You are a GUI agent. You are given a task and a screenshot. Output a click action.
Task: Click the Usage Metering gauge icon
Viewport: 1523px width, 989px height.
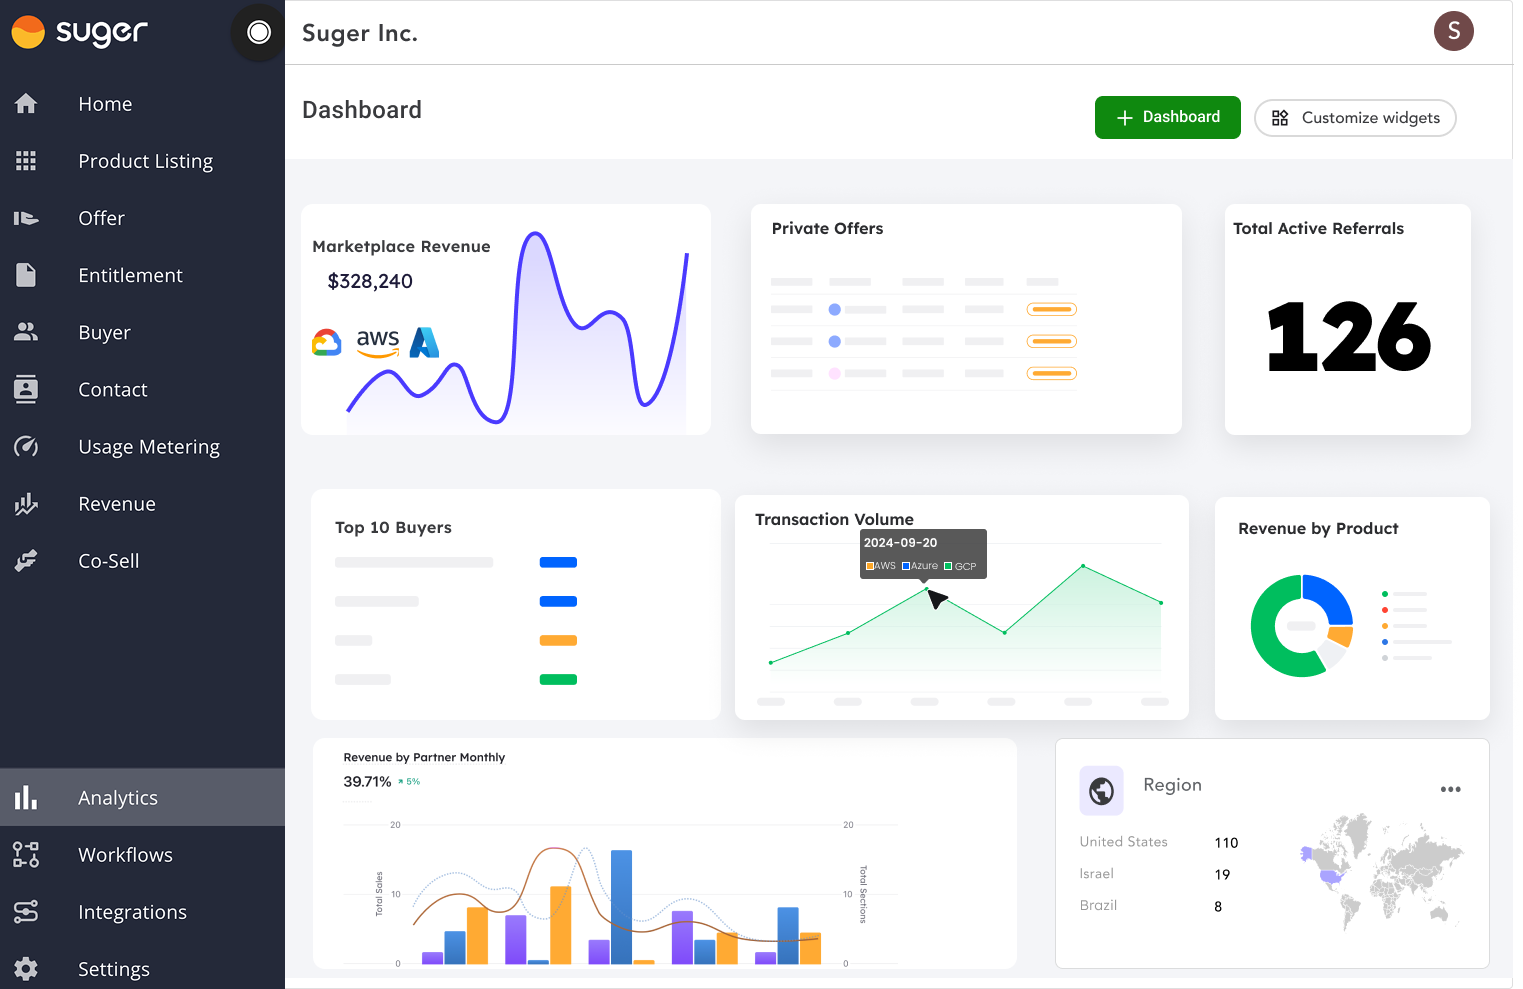26,447
